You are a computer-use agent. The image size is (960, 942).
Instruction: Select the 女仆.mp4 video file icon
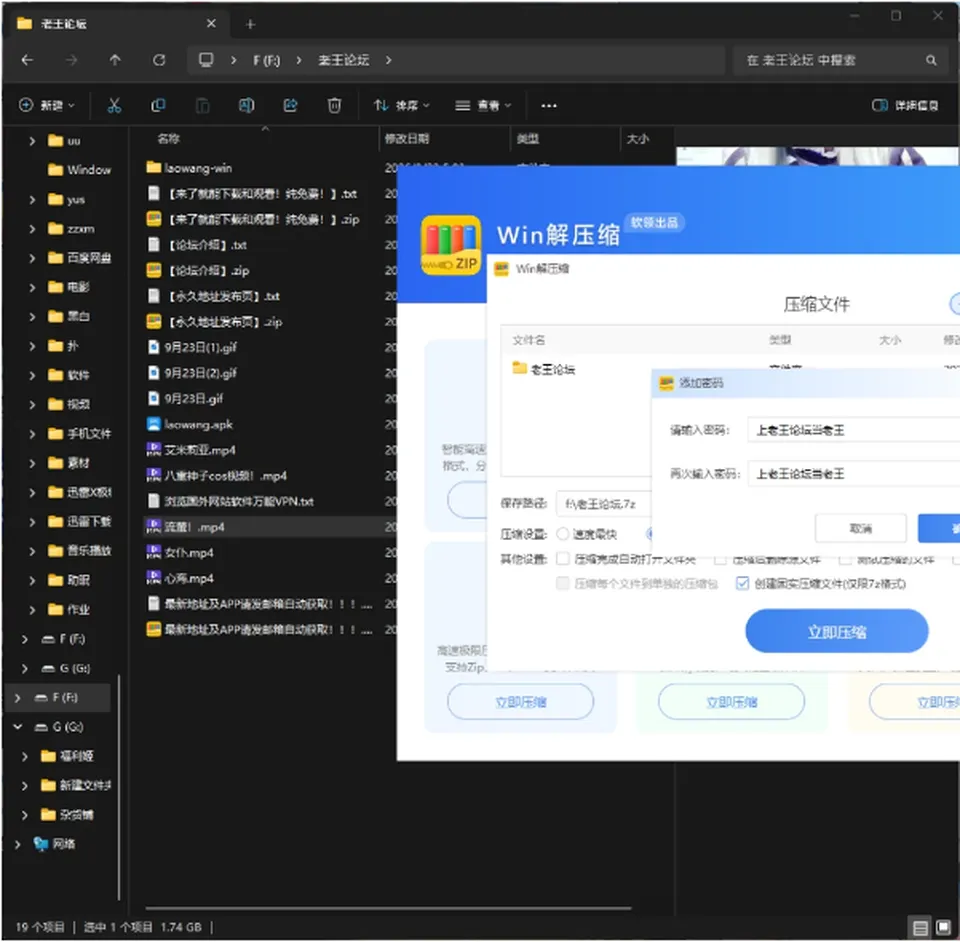coord(154,553)
